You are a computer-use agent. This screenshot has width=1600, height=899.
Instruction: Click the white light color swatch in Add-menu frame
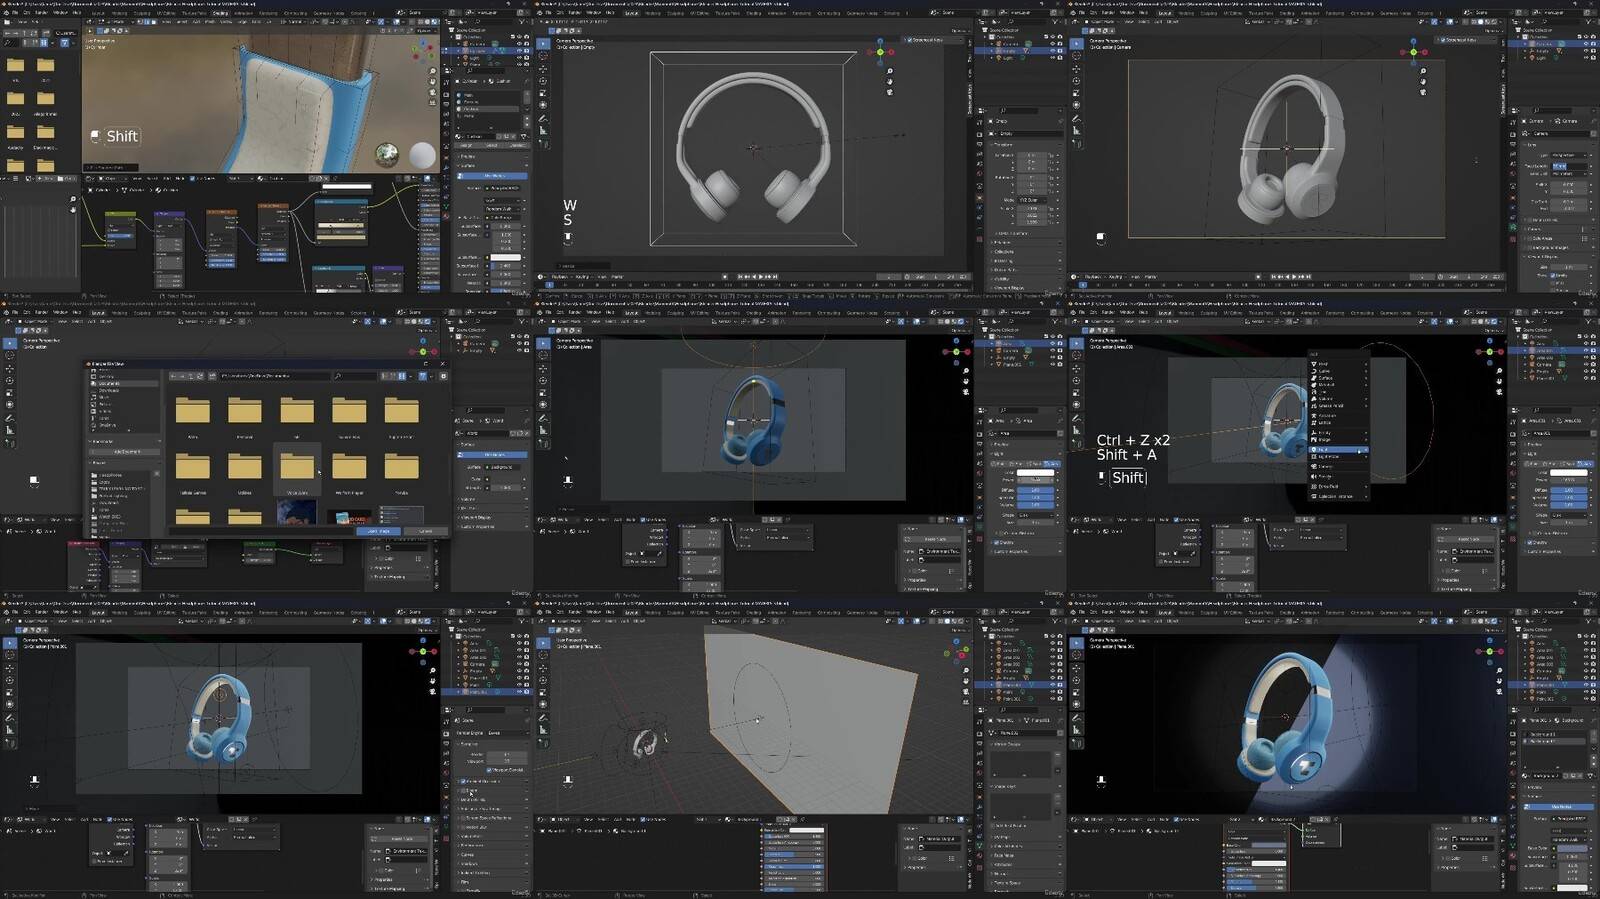pyautogui.click(x=1569, y=473)
